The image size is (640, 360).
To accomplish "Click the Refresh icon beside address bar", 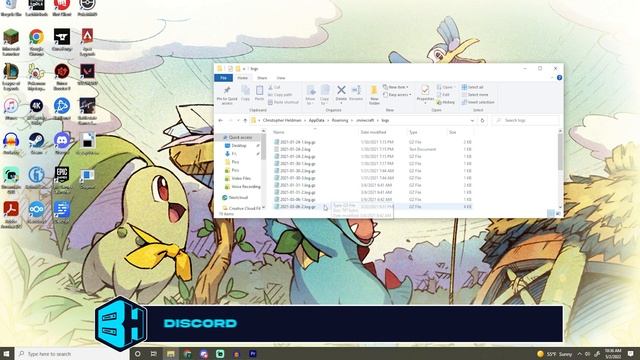I will pos(482,120).
